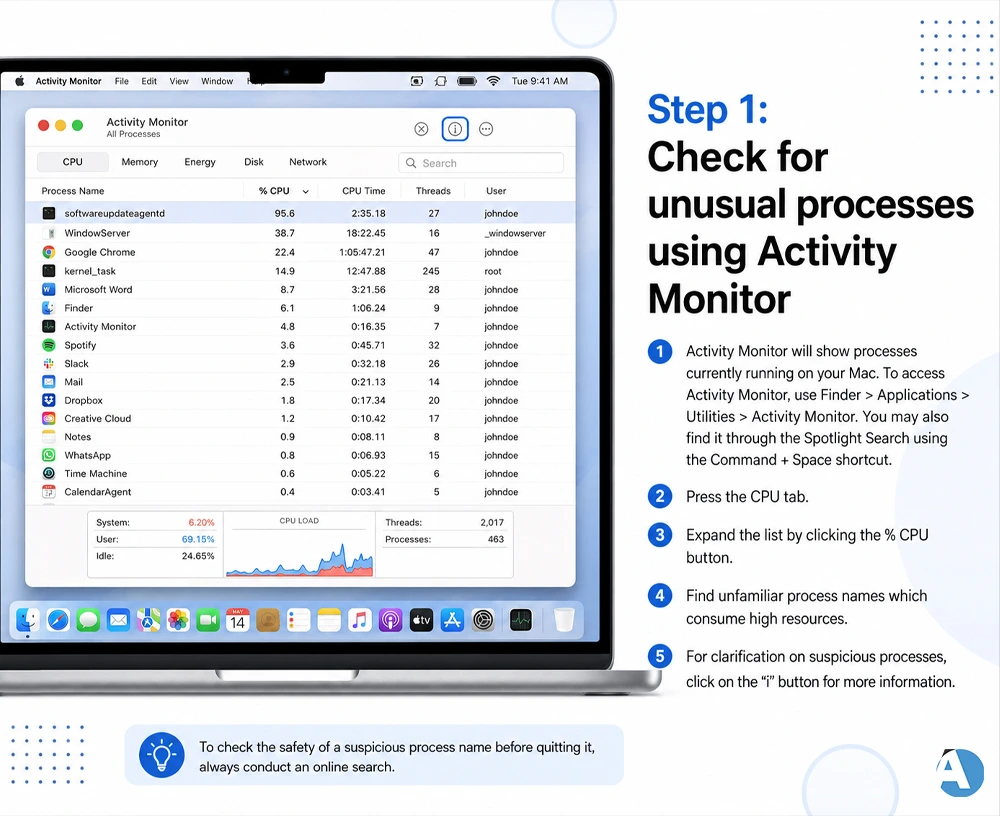Click the Slack icon in process list
The image size is (1000, 816).
click(x=48, y=364)
